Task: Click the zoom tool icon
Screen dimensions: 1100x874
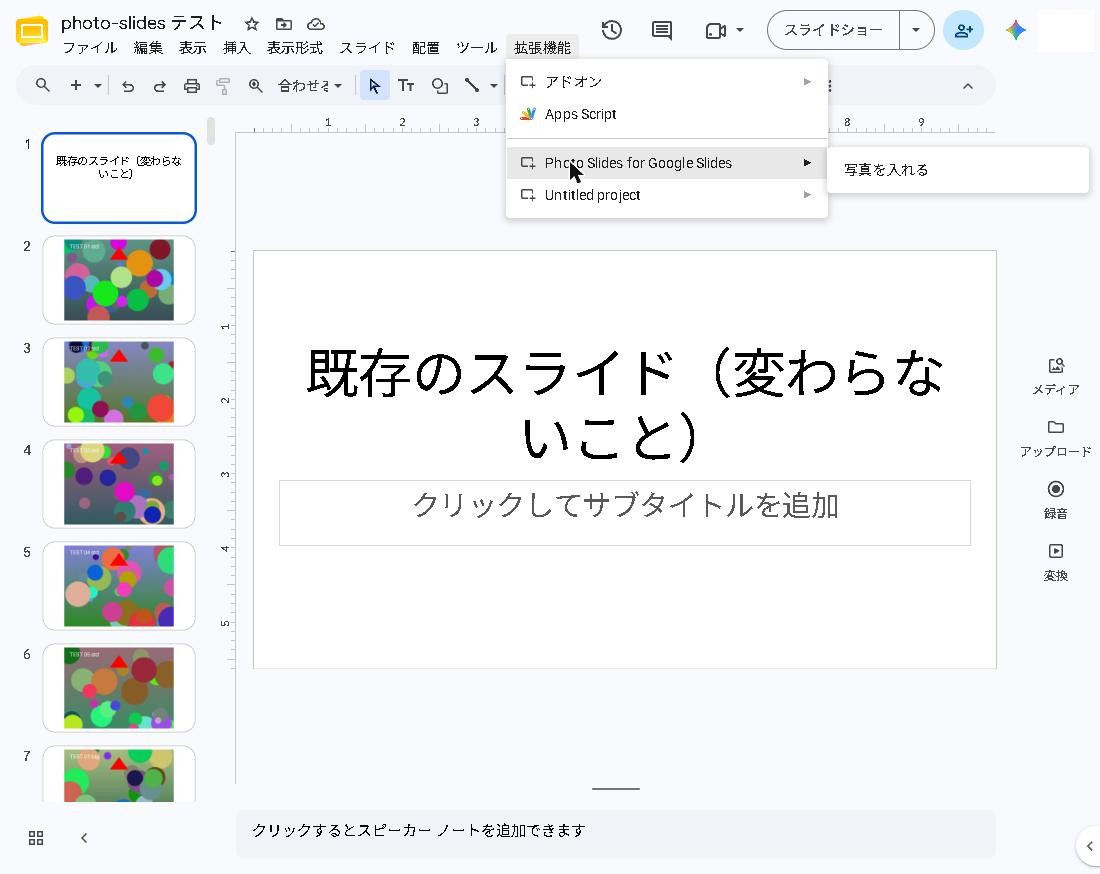Action: point(255,86)
